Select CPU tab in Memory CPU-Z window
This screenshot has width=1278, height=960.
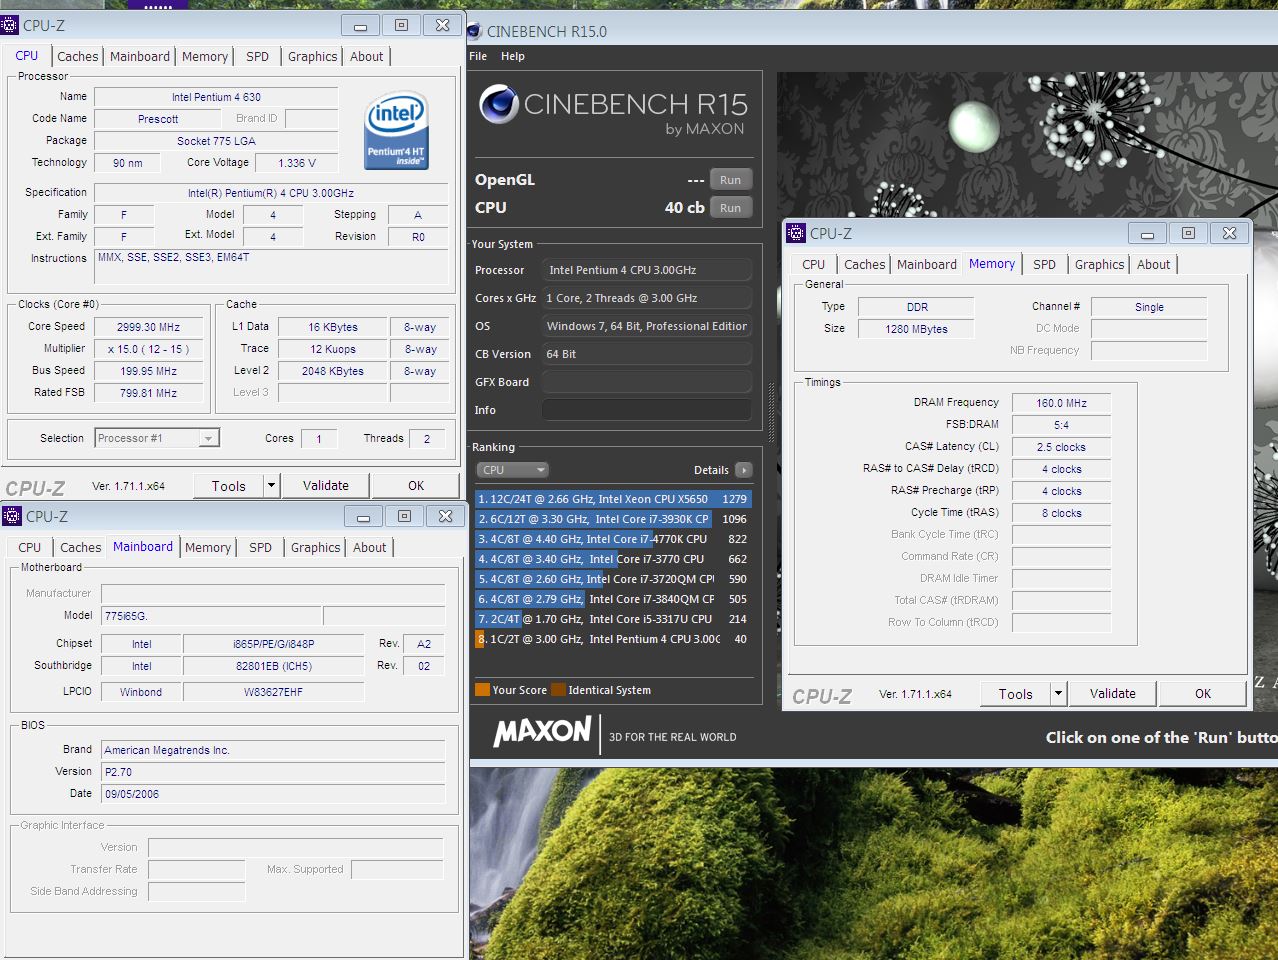tap(814, 264)
